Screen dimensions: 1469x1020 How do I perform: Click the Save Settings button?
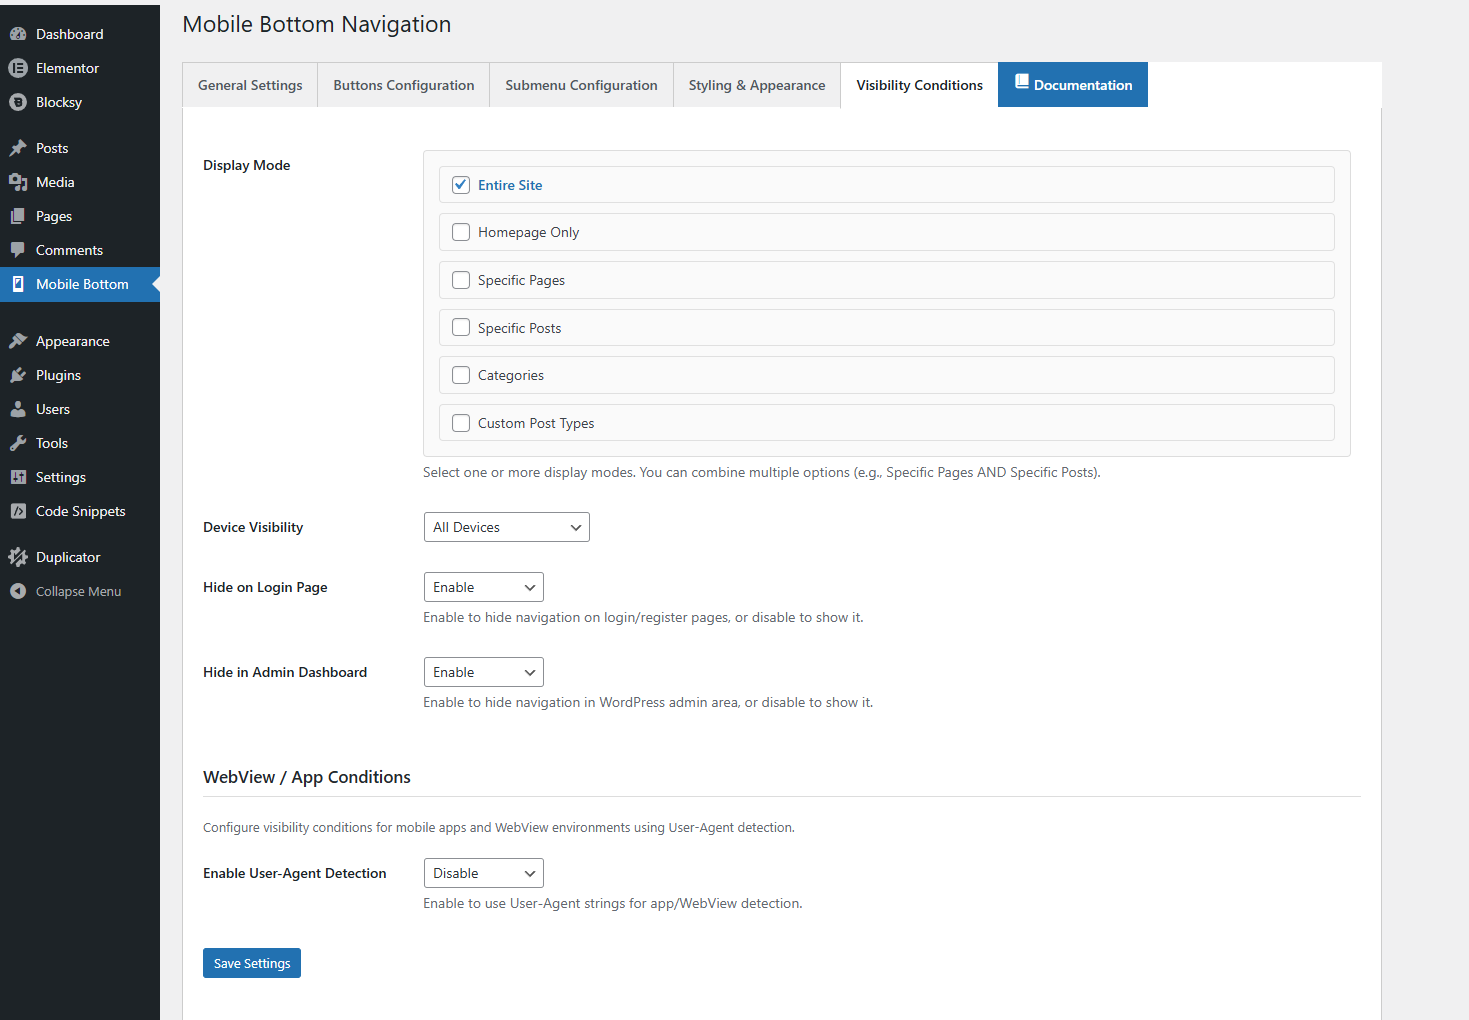pos(252,963)
